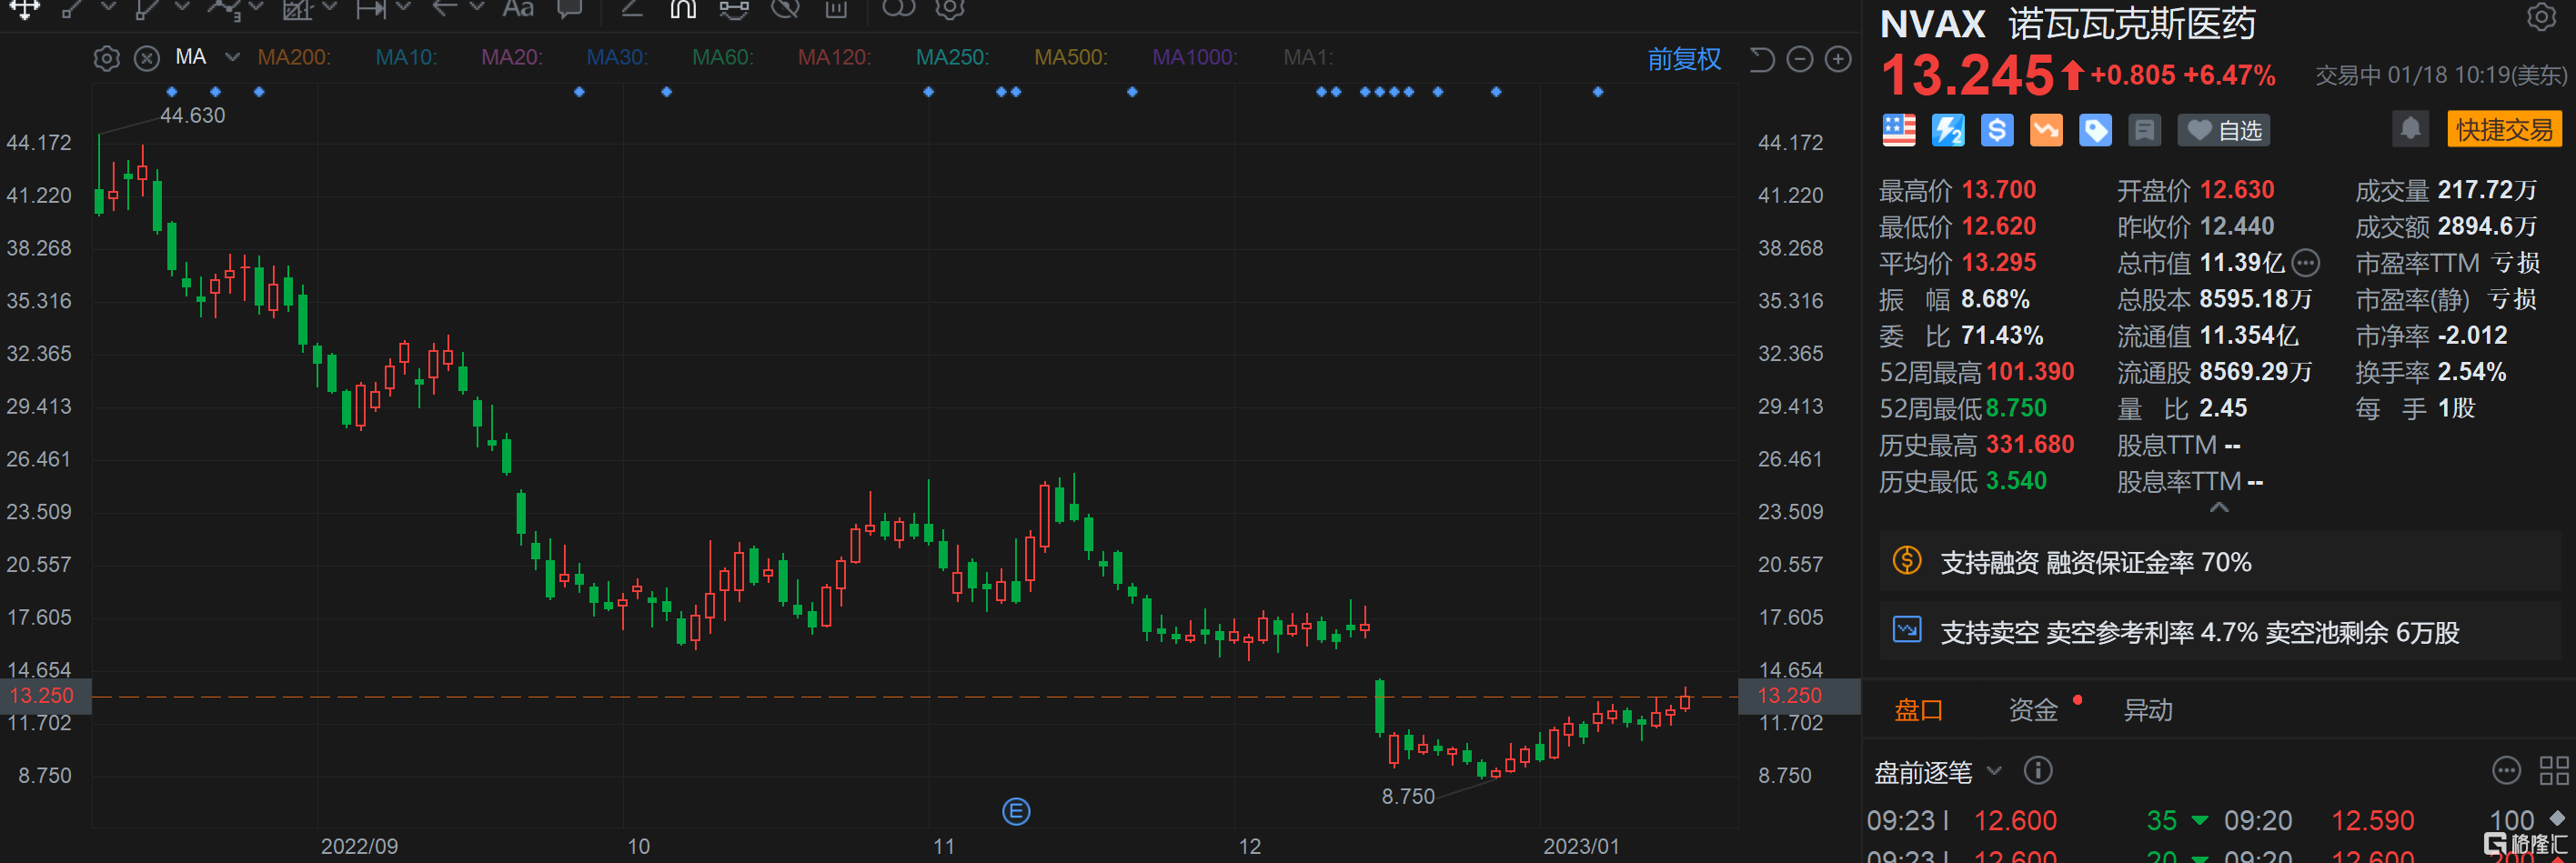The height and width of the screenshot is (863, 2576).
Task: Click the US flag market icon
Action: point(1898,130)
